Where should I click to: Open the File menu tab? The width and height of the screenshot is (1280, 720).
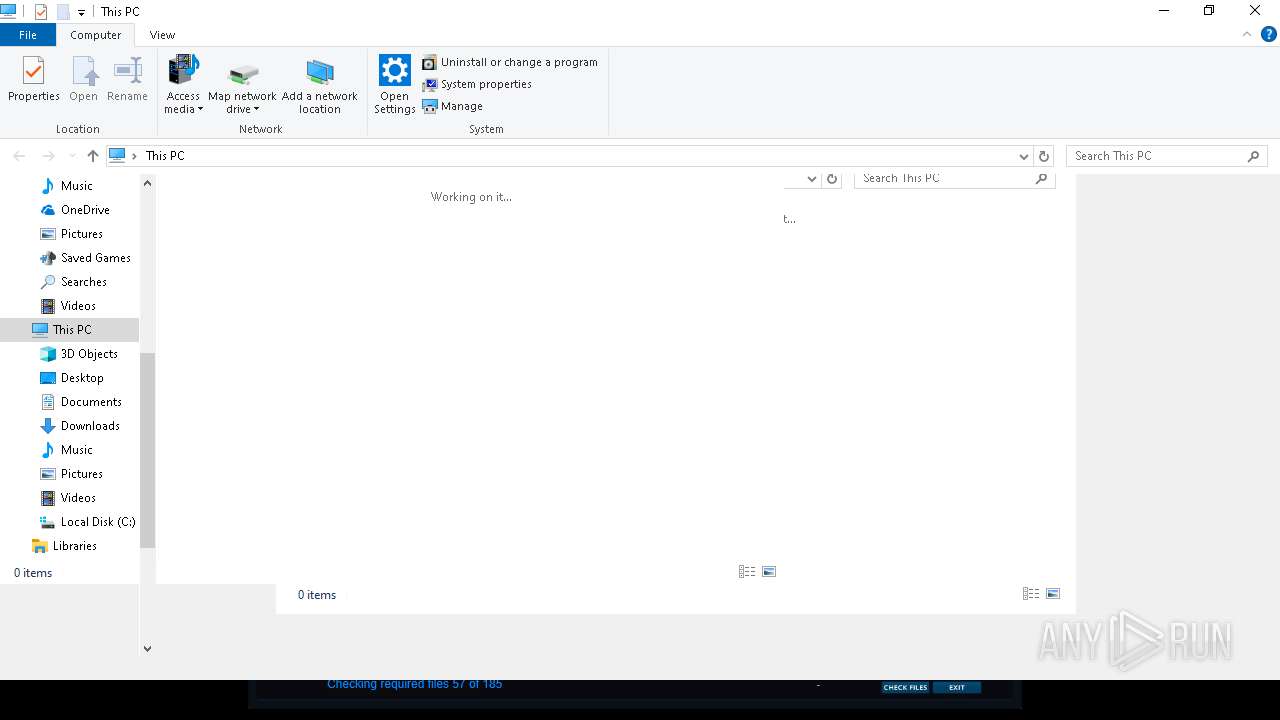click(x=28, y=35)
